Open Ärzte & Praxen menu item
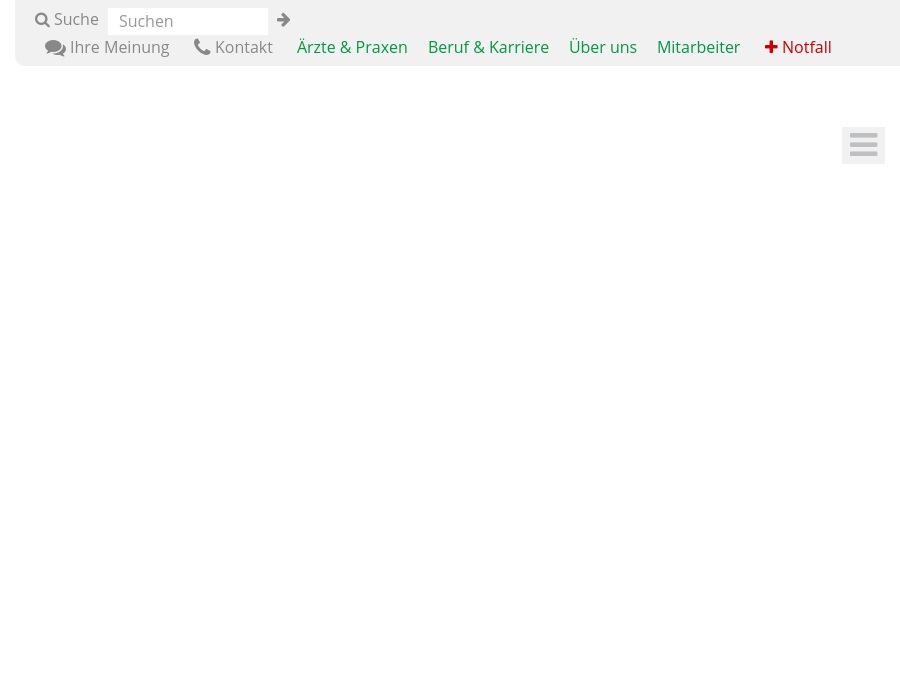This screenshot has width=900, height=700. [x=352, y=47]
